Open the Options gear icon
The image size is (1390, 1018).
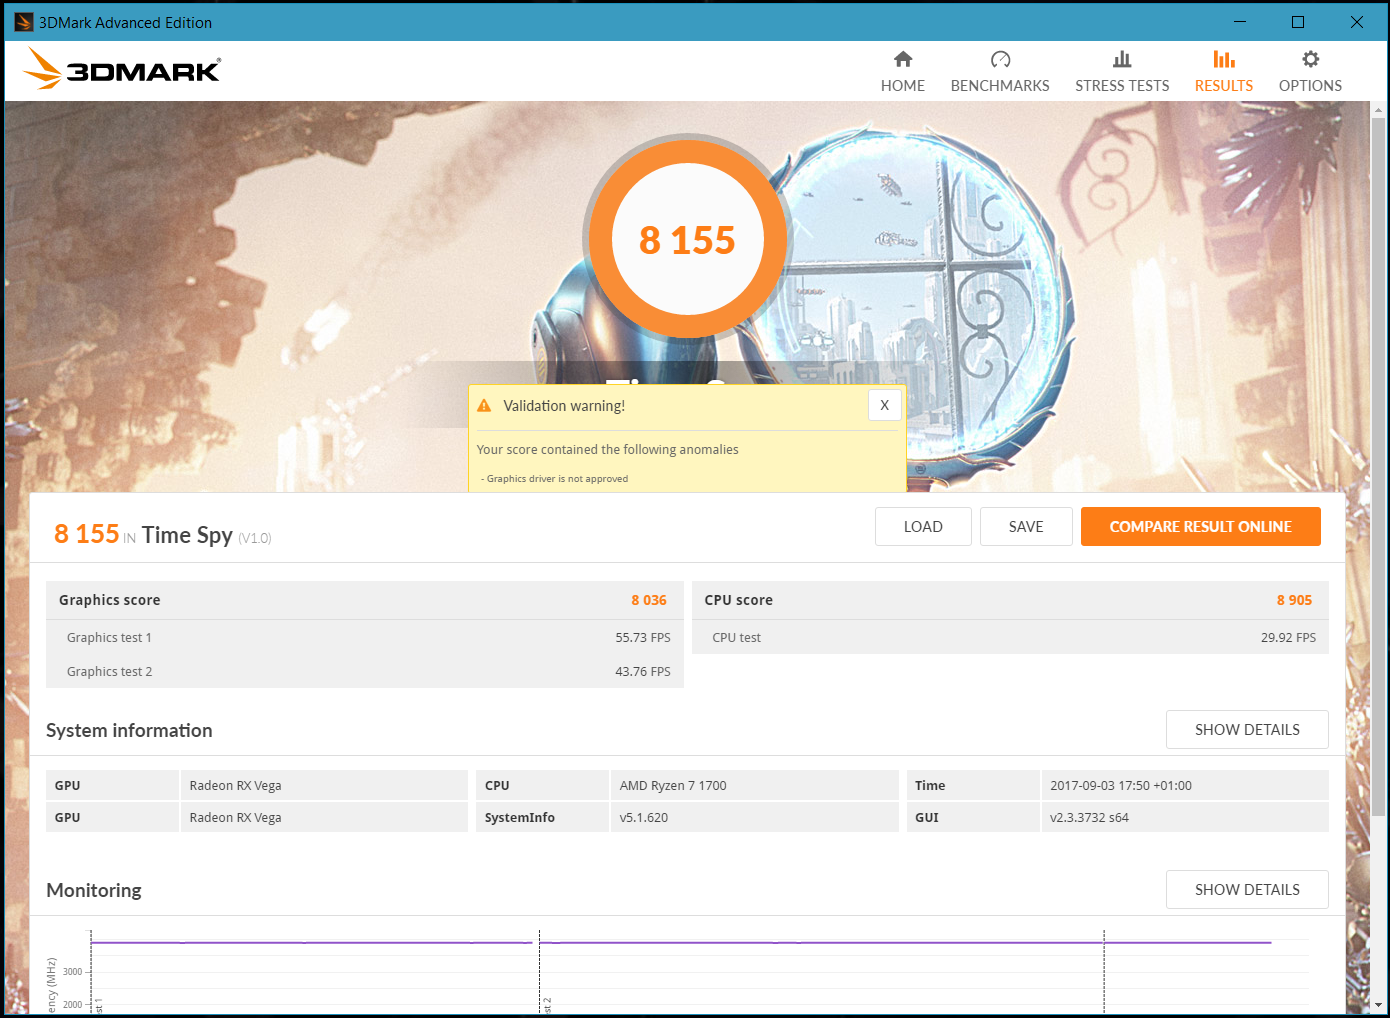1310,59
